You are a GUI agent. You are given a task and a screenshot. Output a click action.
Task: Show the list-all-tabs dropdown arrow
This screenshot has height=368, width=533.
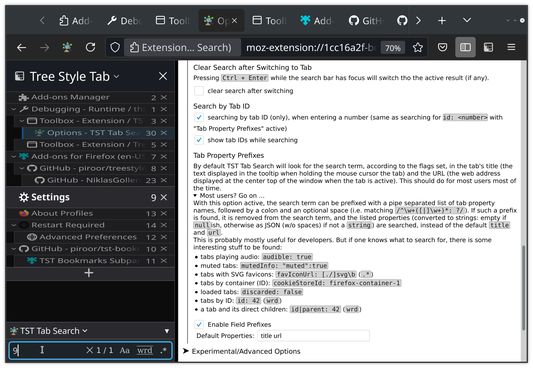[467, 20]
